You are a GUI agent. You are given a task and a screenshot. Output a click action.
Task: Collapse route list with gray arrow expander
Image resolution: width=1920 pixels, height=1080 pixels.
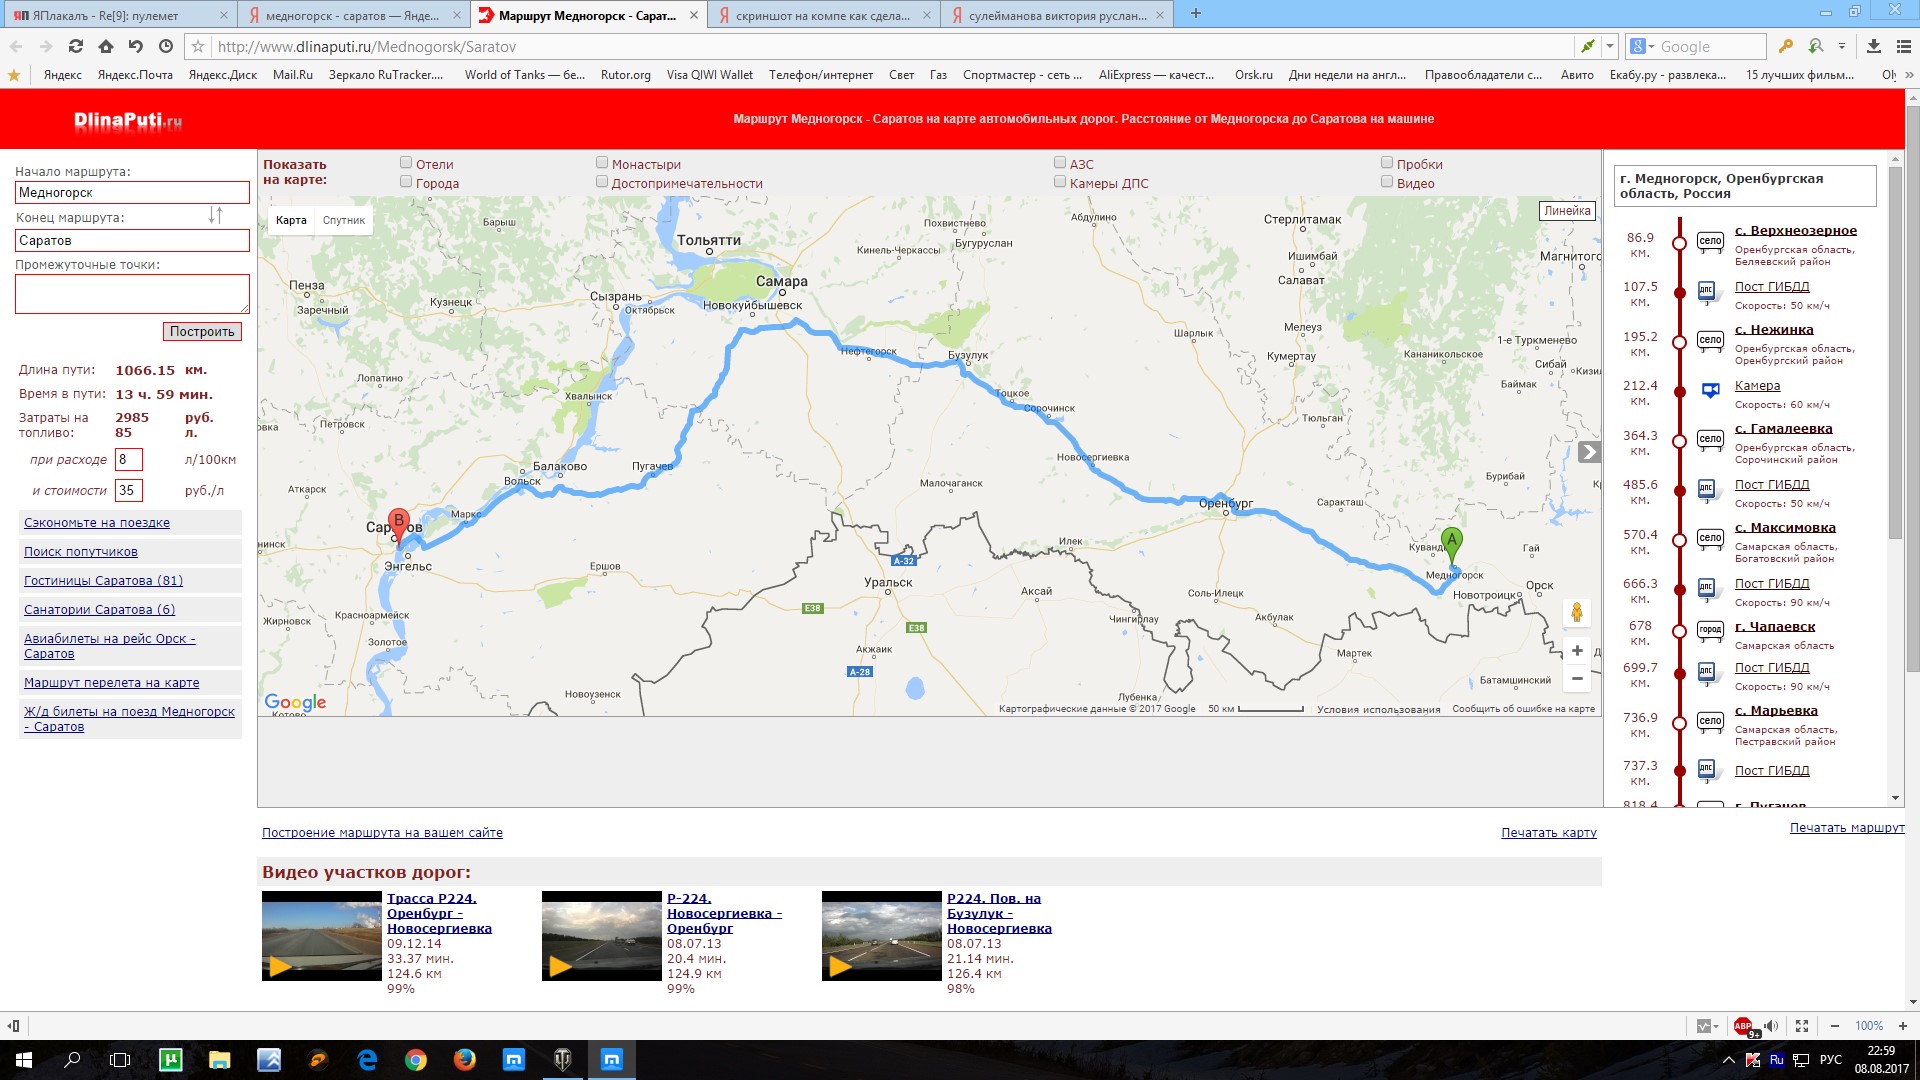tap(1588, 452)
